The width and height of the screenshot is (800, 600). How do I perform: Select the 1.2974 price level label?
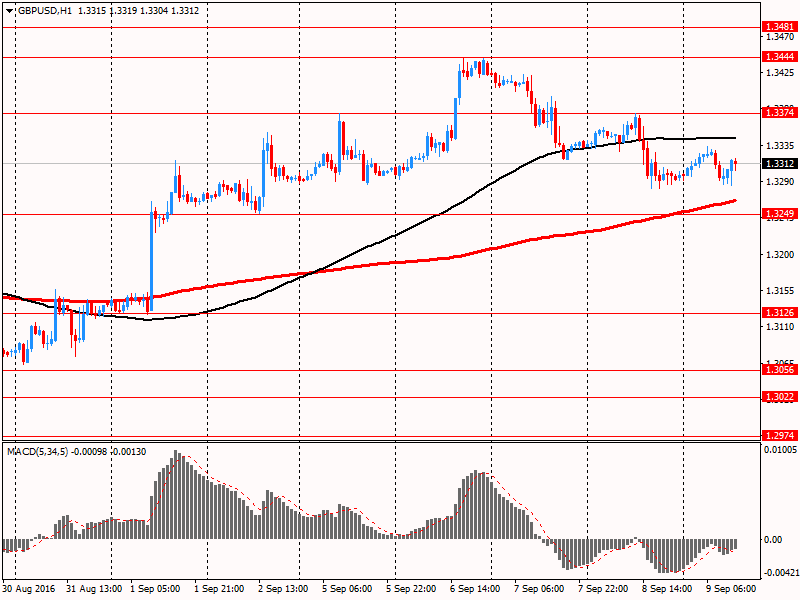pos(780,436)
